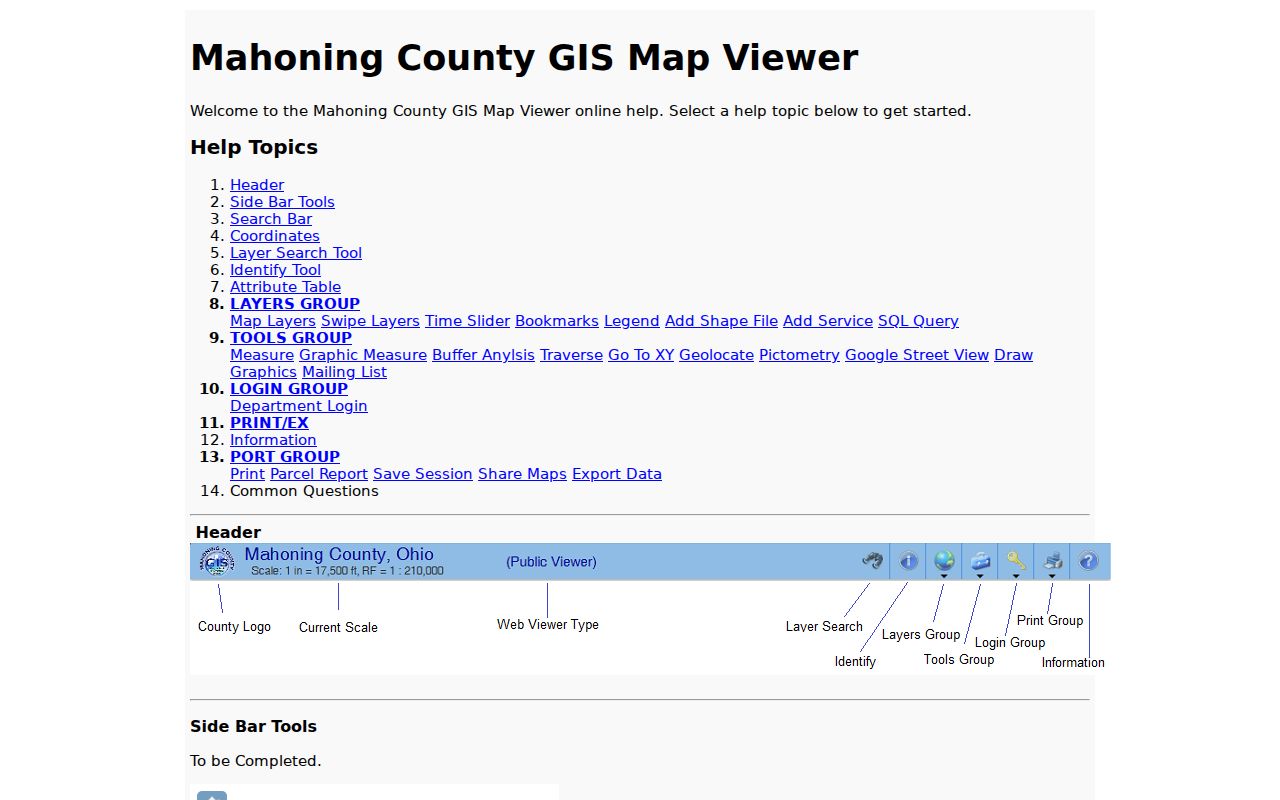Open the SQL Query help link
1280x800 pixels.
click(x=918, y=321)
